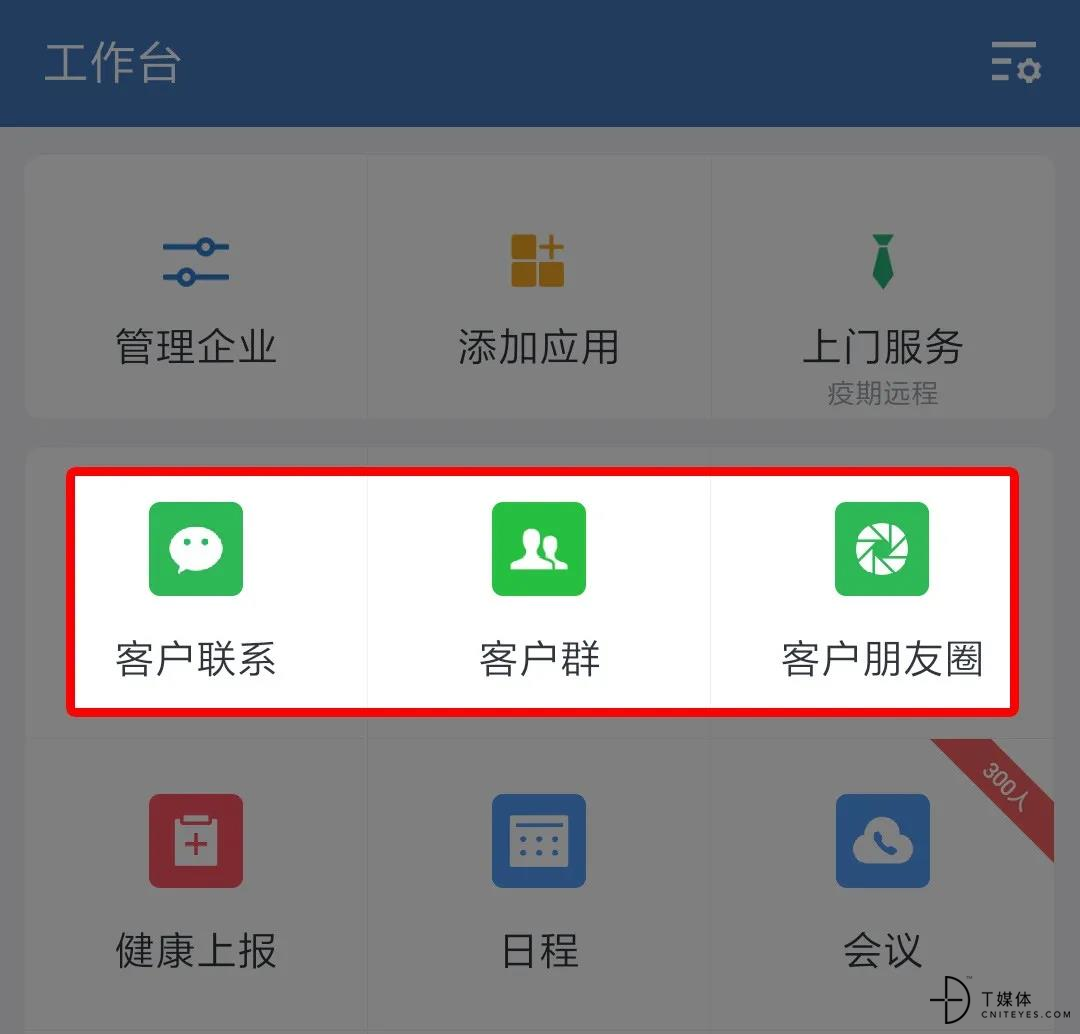Click the 客户联系 text label

tap(196, 659)
